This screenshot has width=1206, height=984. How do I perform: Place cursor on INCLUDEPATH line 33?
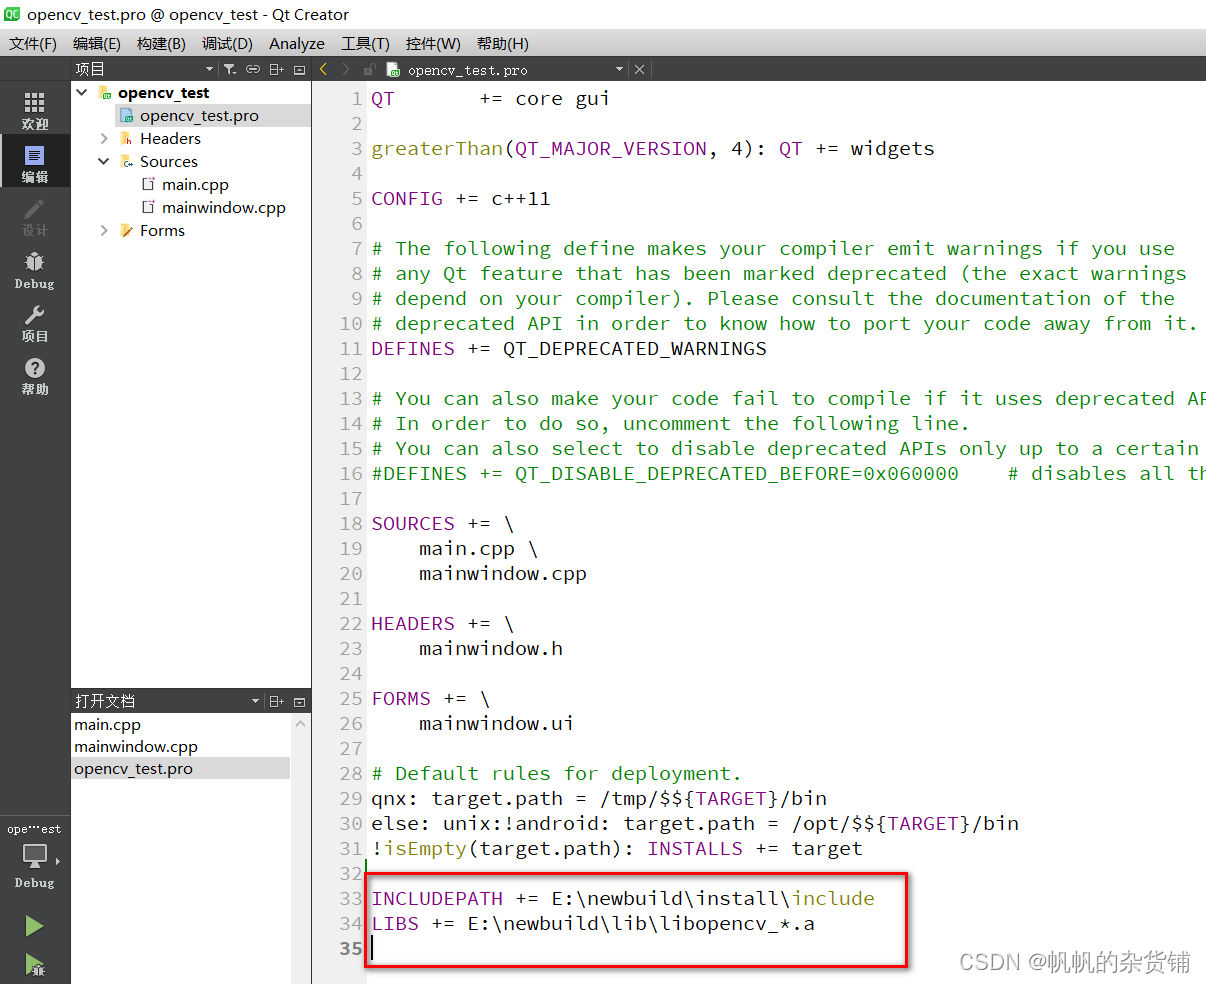point(623,898)
